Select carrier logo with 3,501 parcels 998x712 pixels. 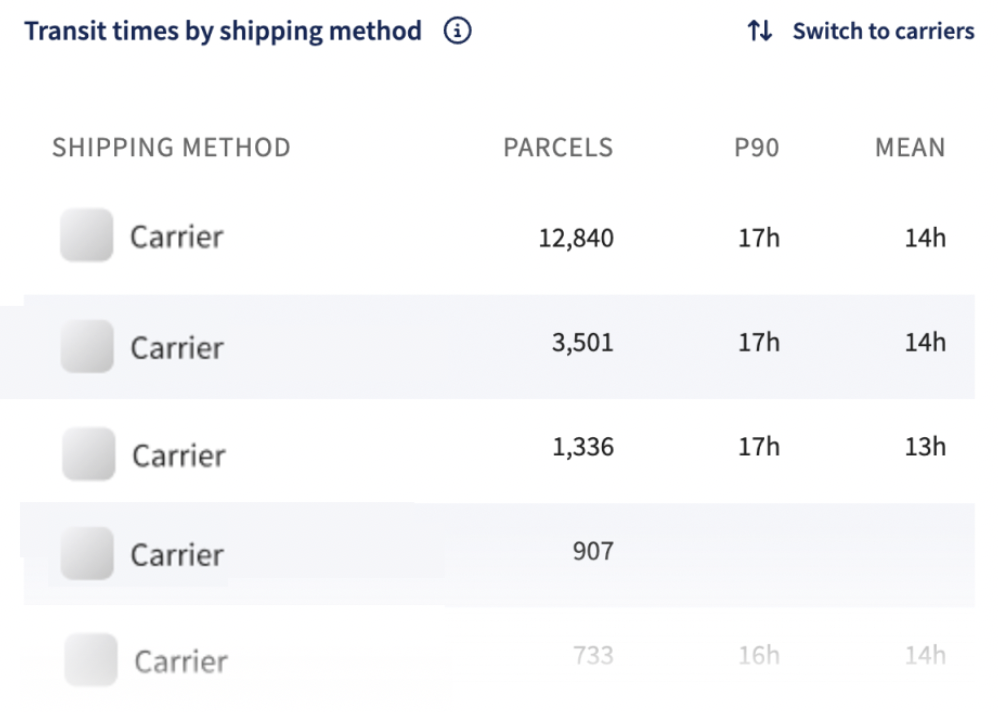(x=87, y=346)
